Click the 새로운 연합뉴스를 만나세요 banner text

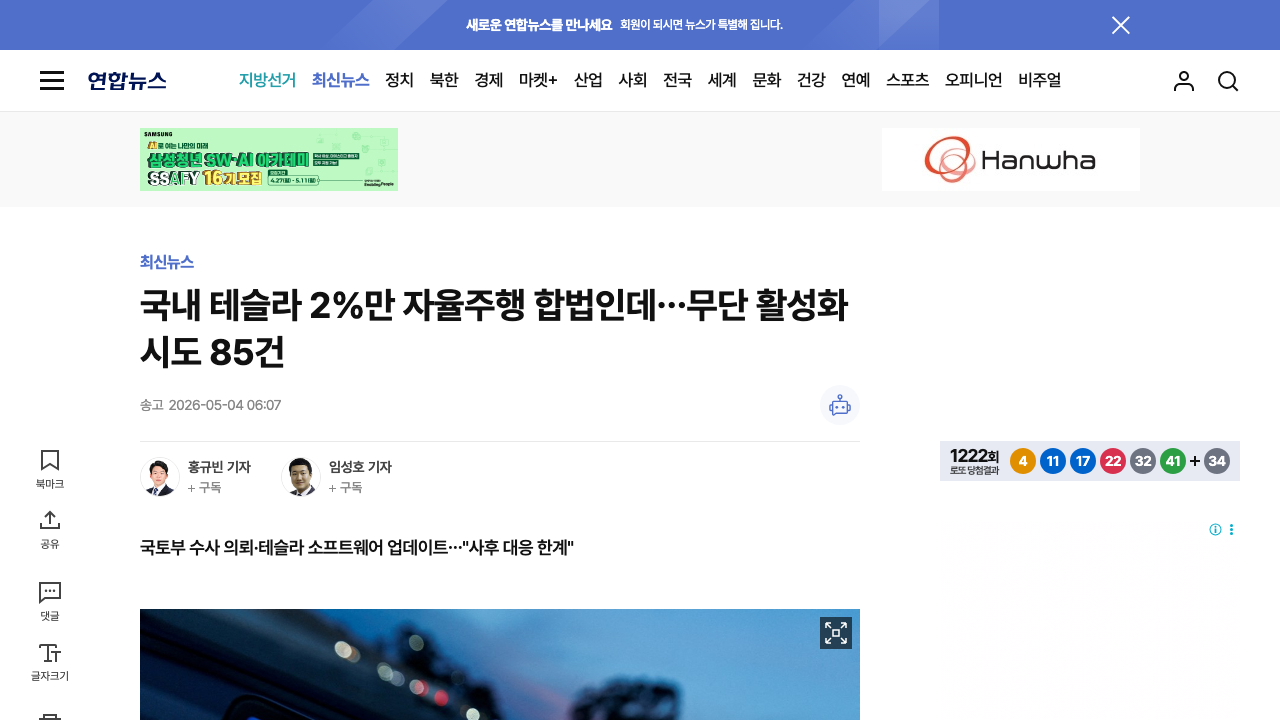539,25
